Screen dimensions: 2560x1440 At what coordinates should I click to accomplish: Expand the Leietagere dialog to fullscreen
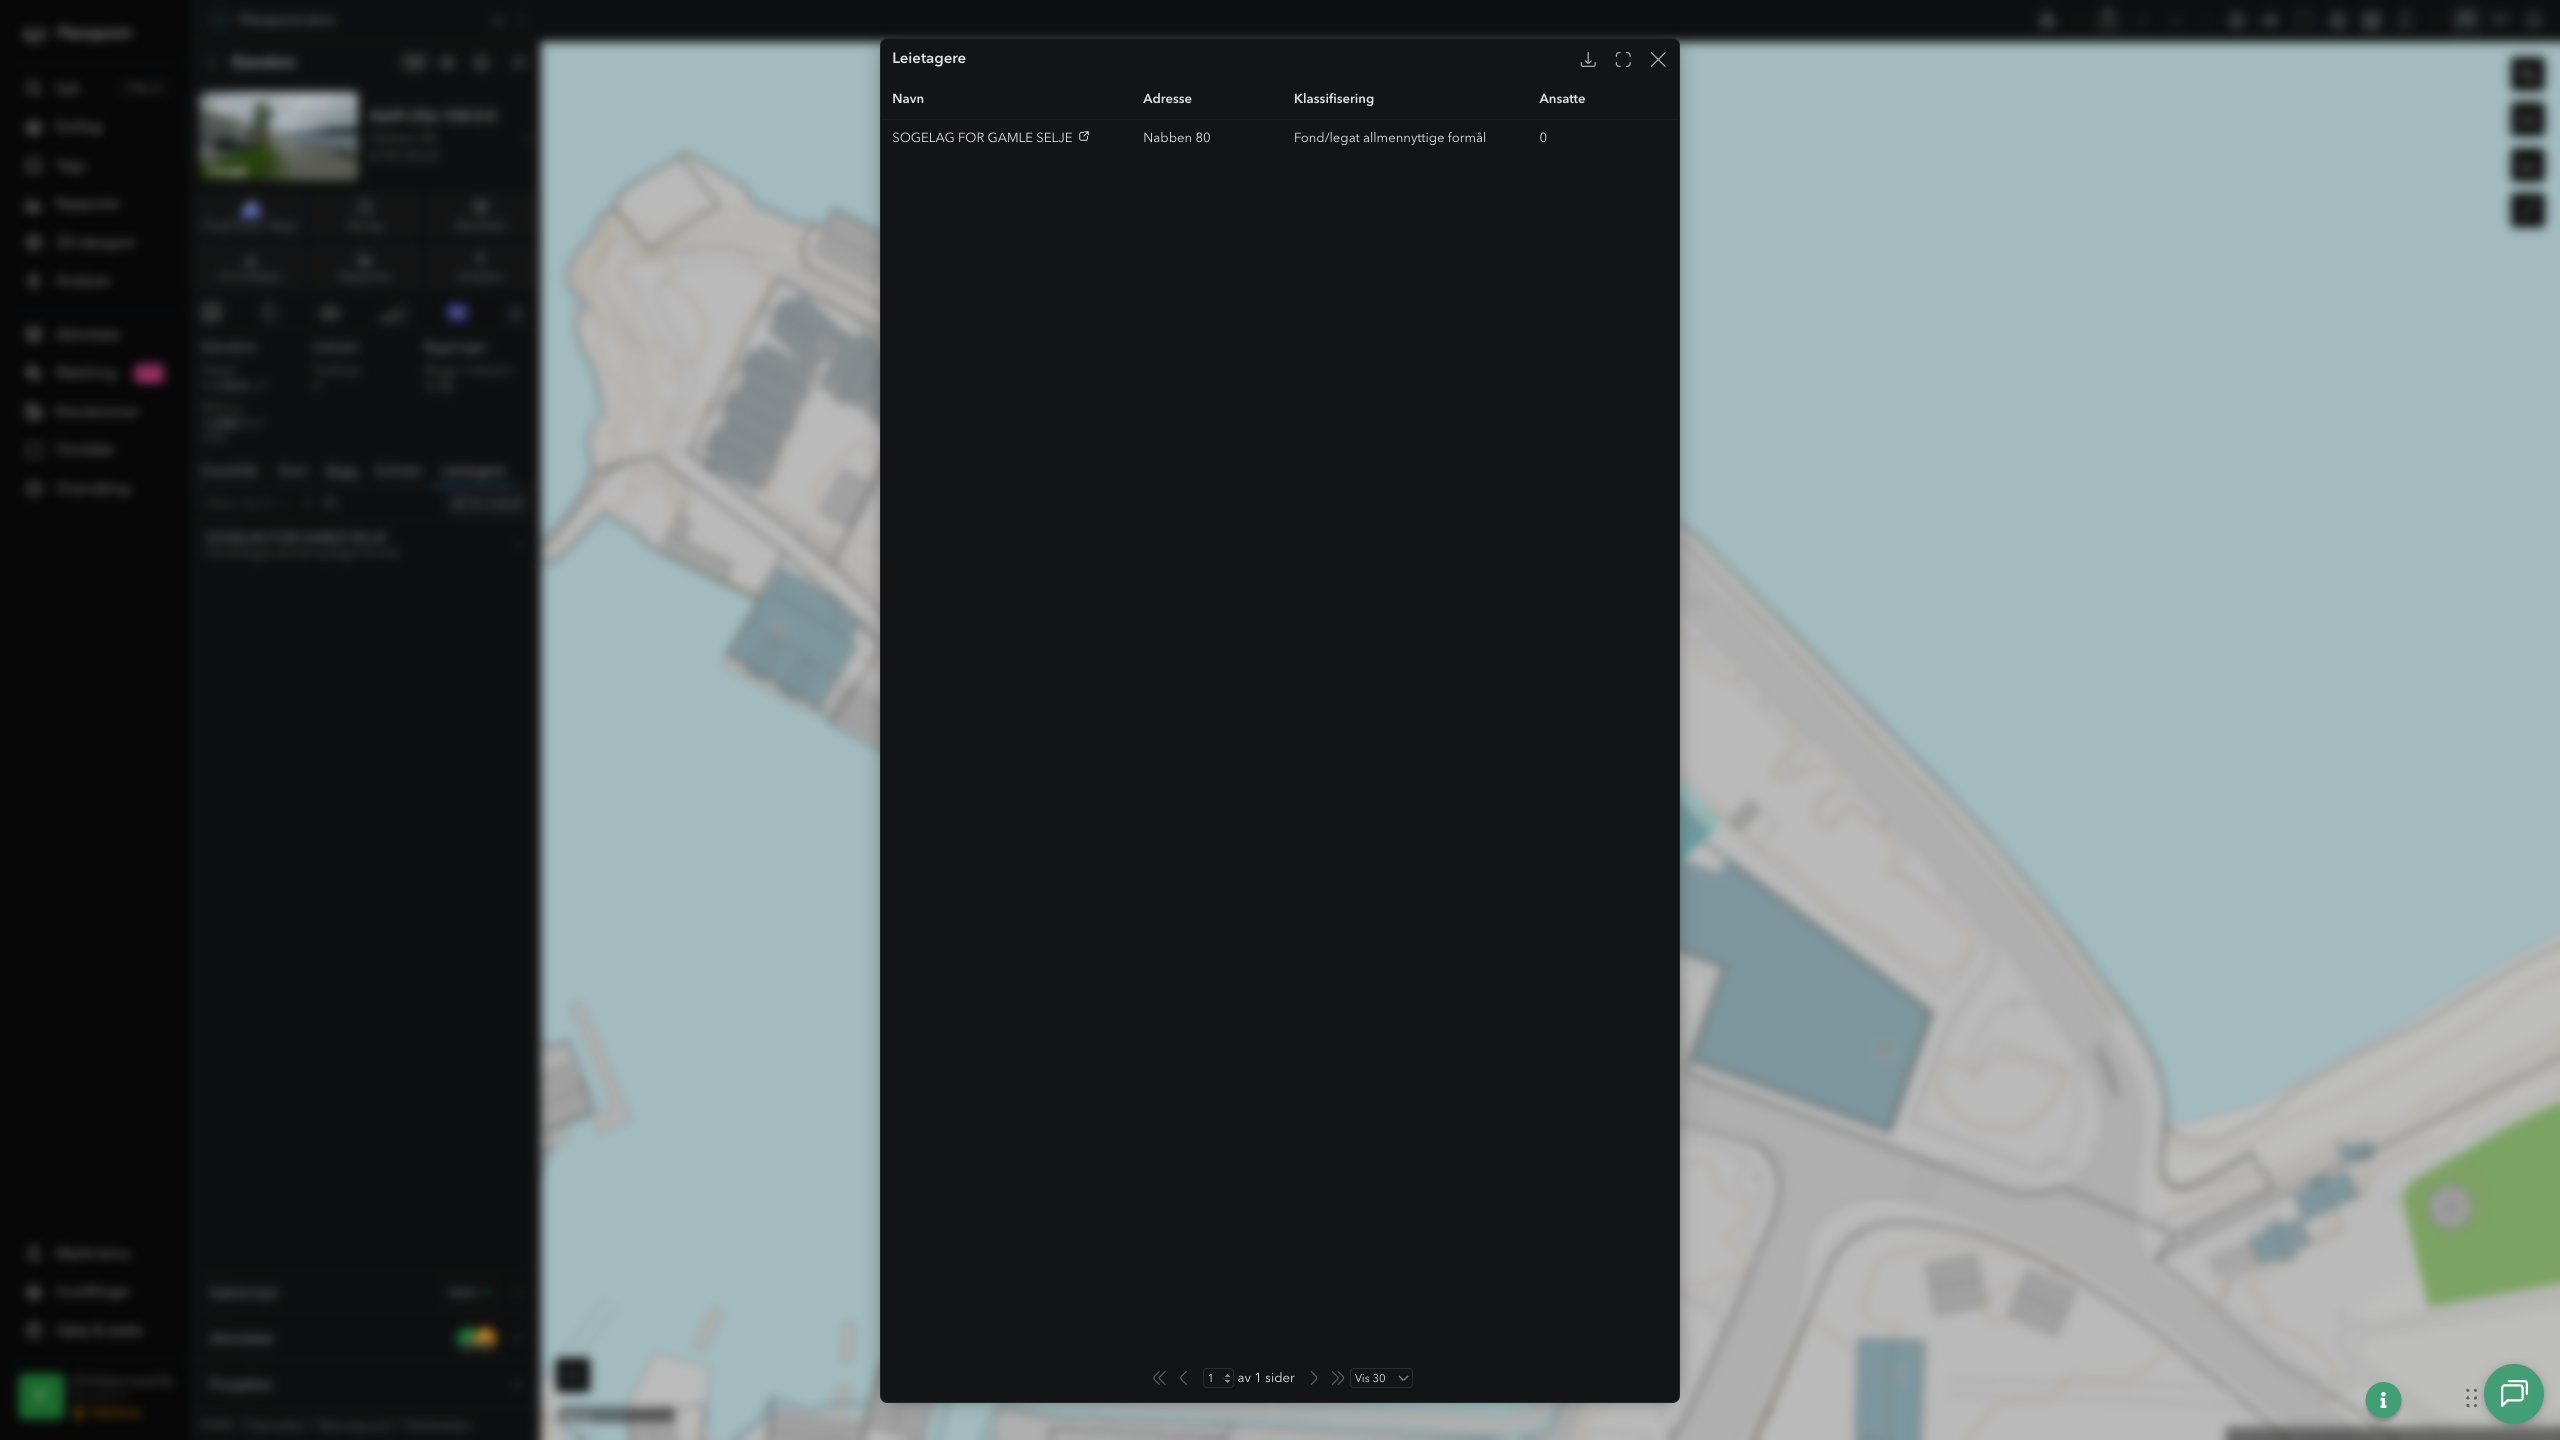pos(1623,60)
